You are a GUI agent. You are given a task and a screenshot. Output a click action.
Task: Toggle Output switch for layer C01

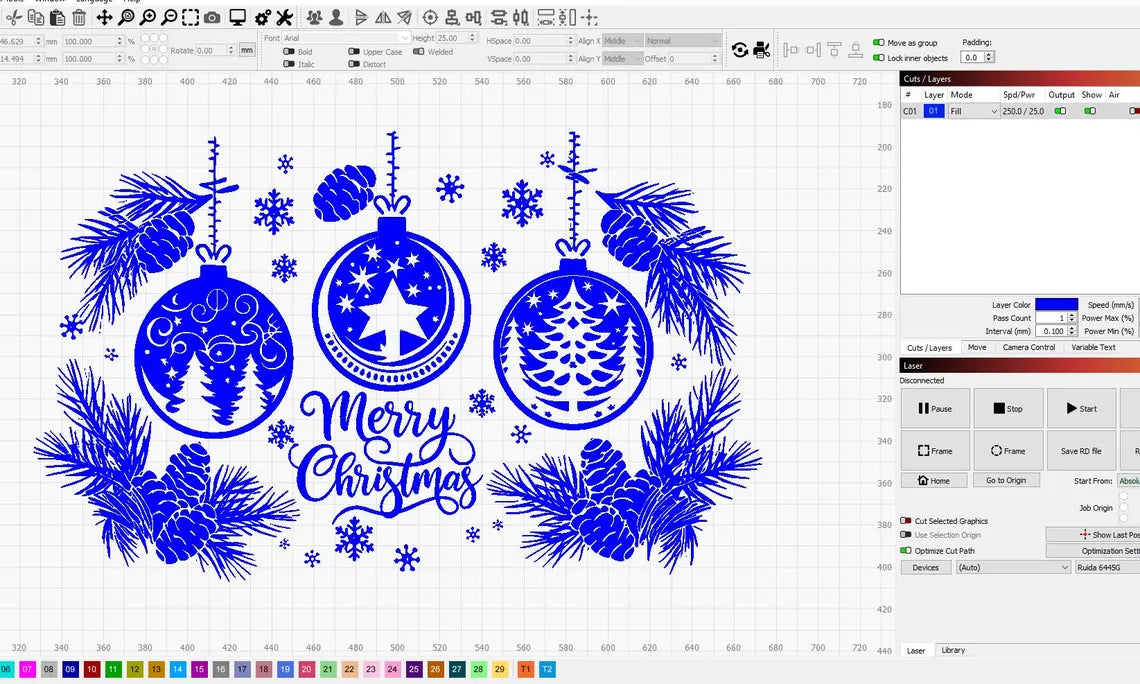pyautogui.click(x=1060, y=111)
